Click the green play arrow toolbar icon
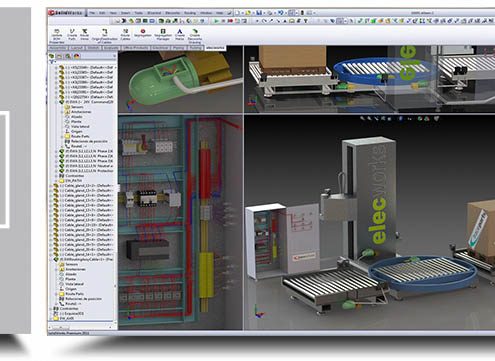 pos(217,21)
